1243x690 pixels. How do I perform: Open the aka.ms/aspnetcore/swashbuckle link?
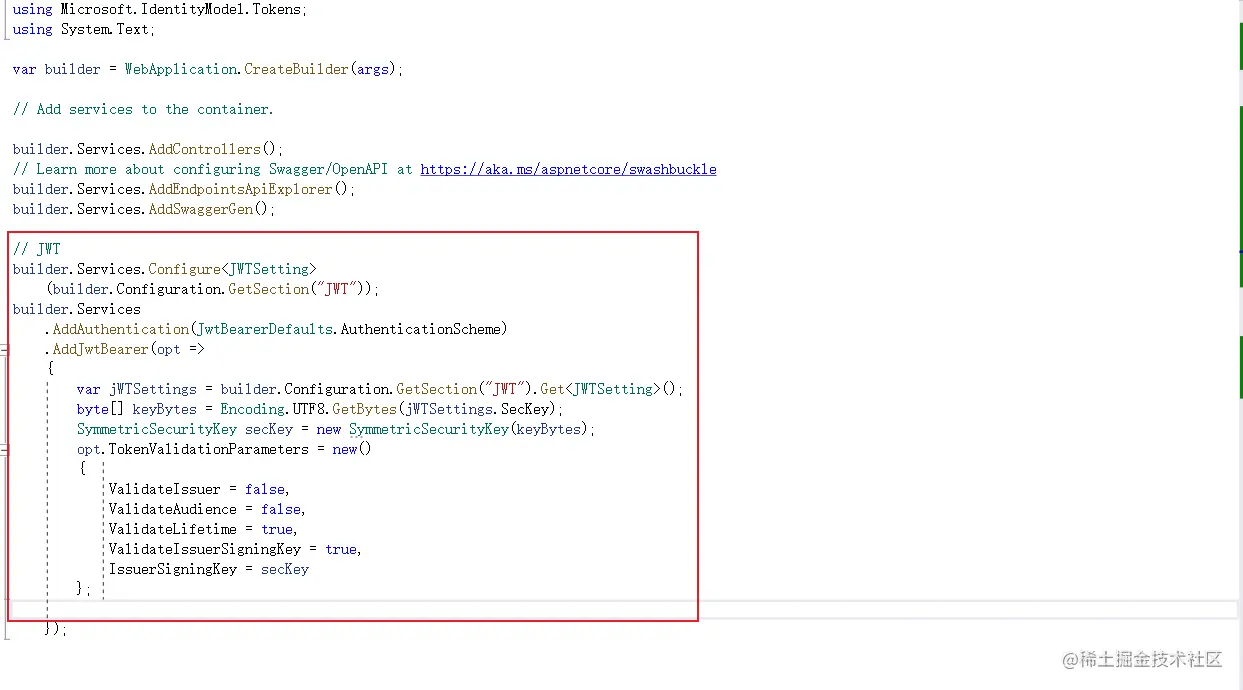click(568, 169)
